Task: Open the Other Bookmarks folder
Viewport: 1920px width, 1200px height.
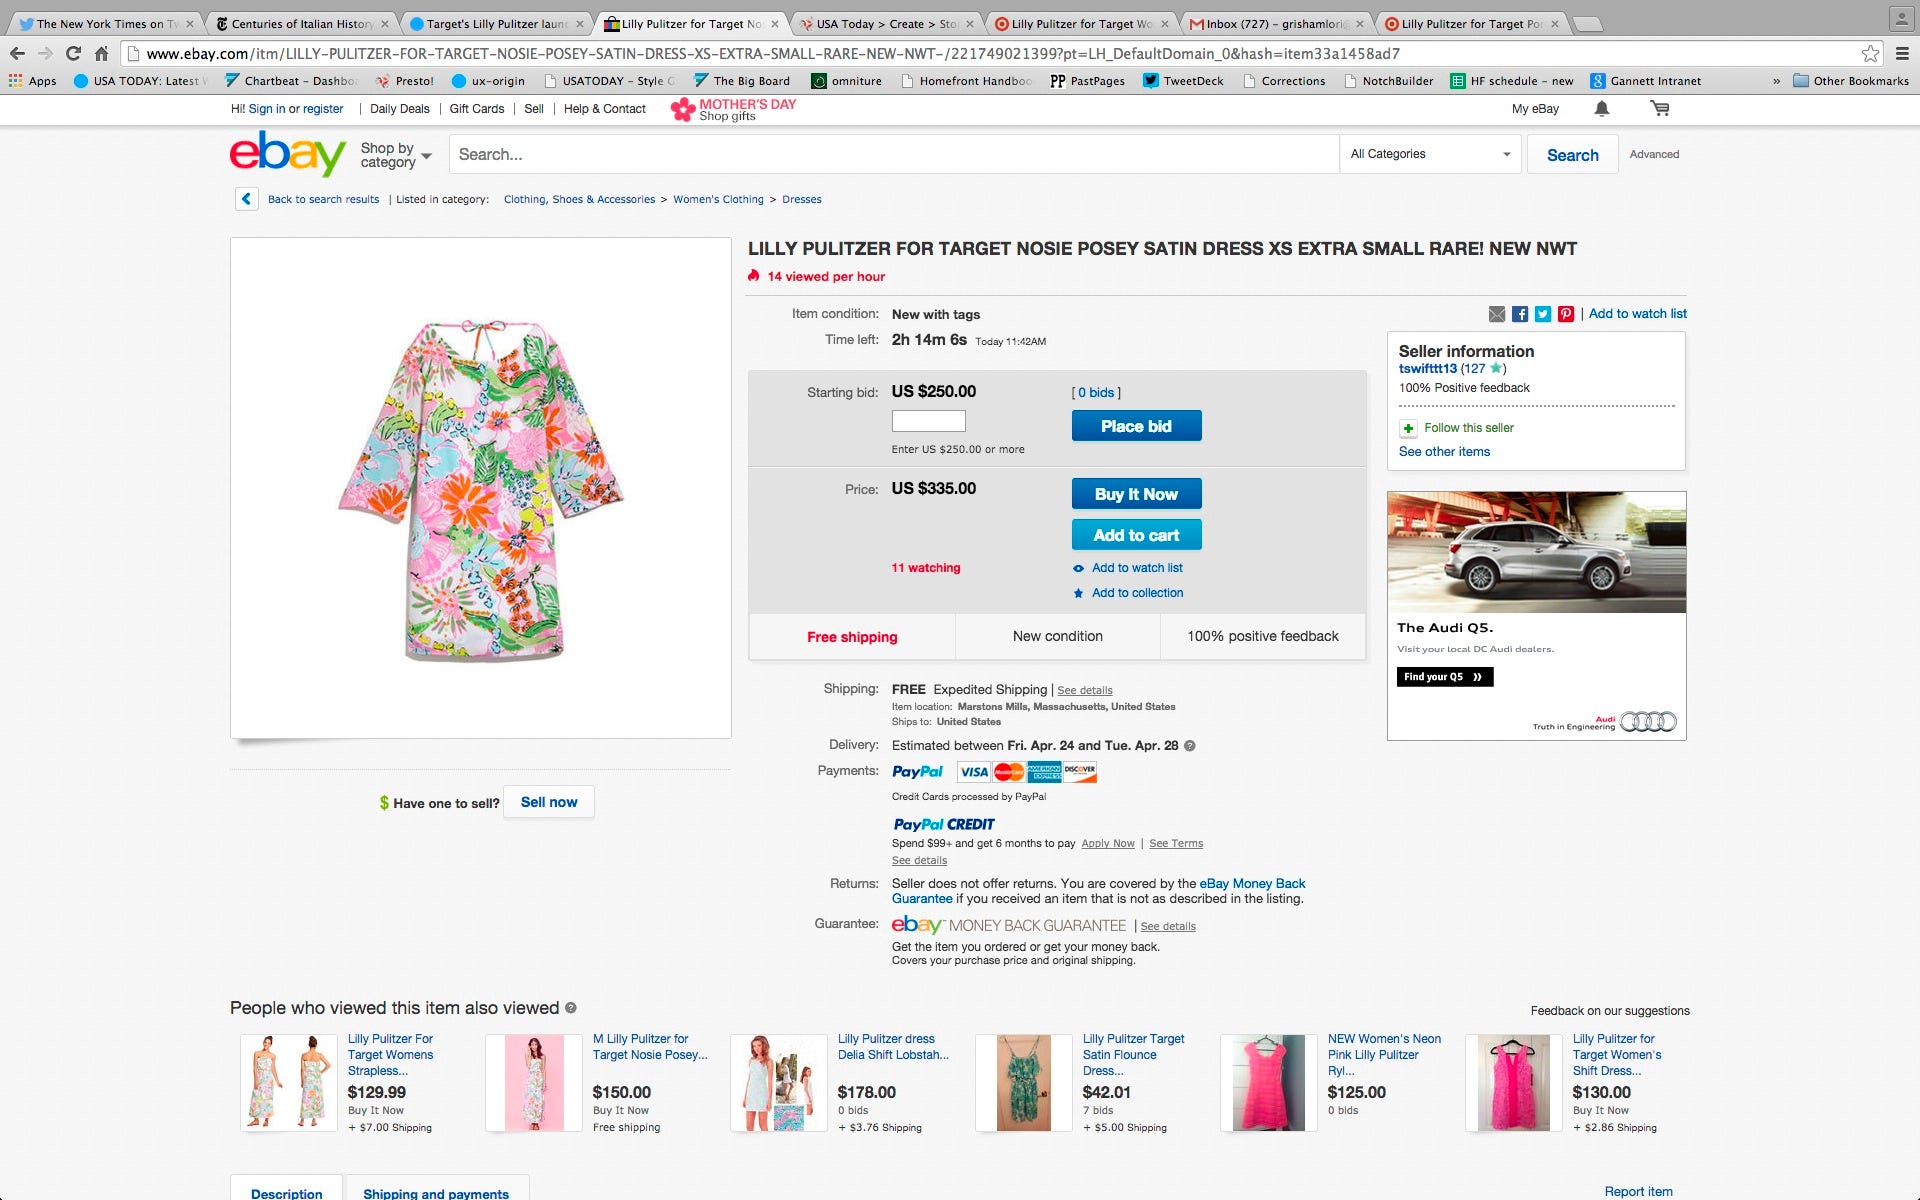Action: point(1851,81)
